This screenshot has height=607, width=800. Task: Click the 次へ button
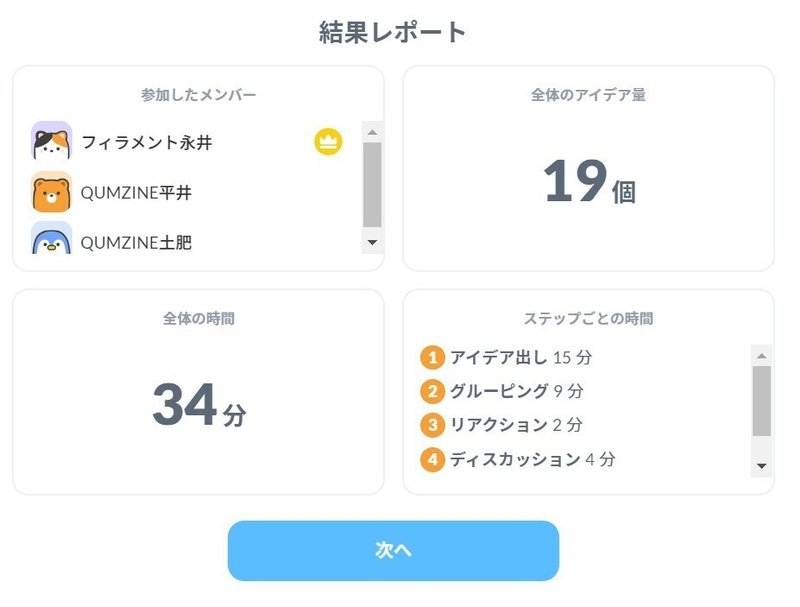(393, 550)
